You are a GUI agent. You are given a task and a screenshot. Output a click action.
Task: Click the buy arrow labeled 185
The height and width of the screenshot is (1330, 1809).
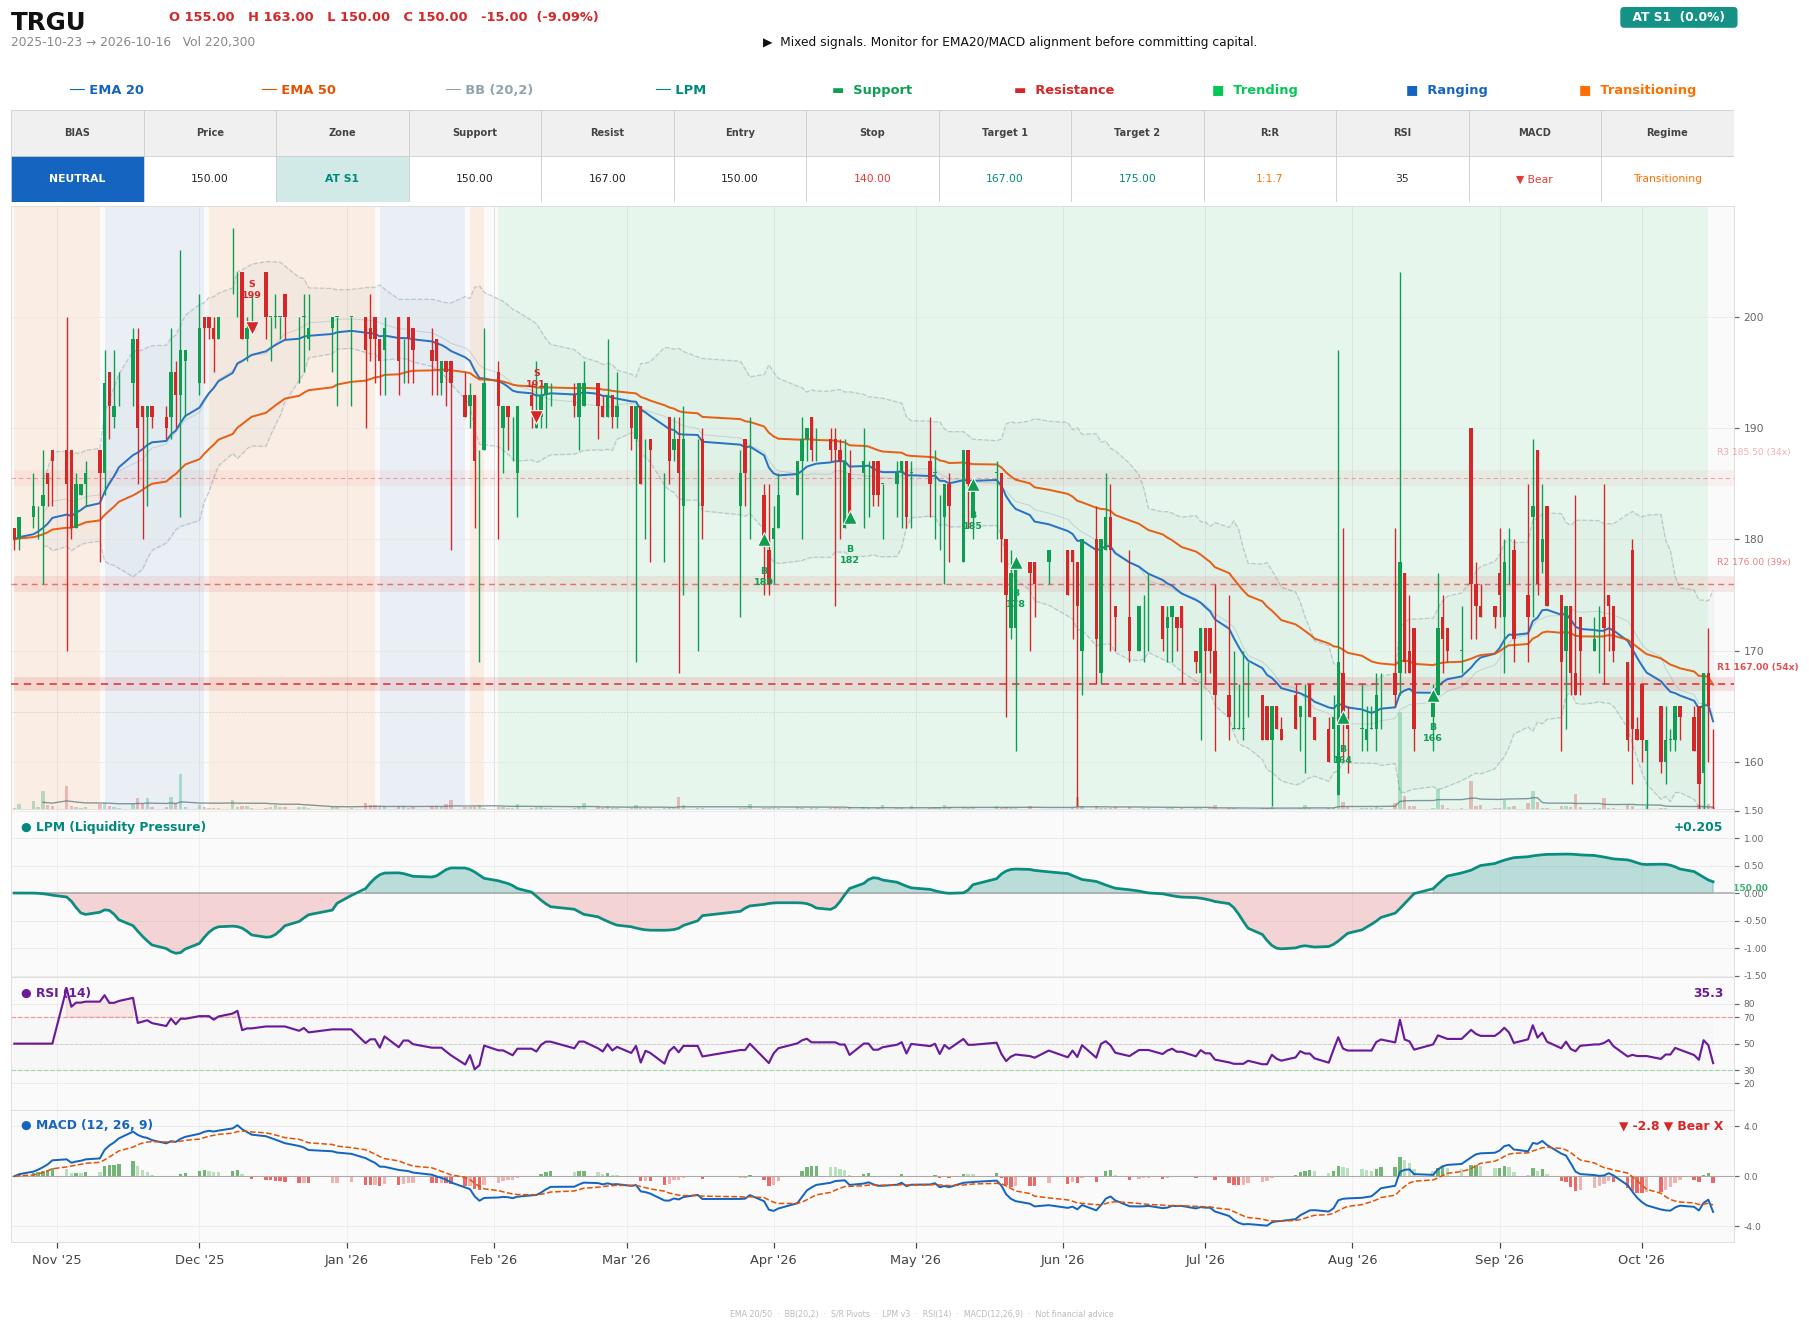coord(973,485)
